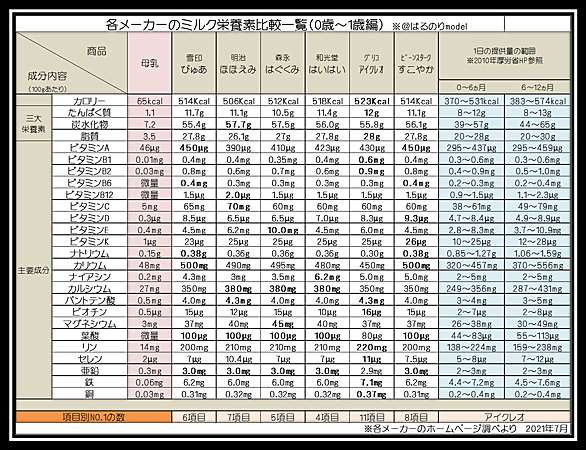Click the カロリー row label
586x450 pixels.
90,101
